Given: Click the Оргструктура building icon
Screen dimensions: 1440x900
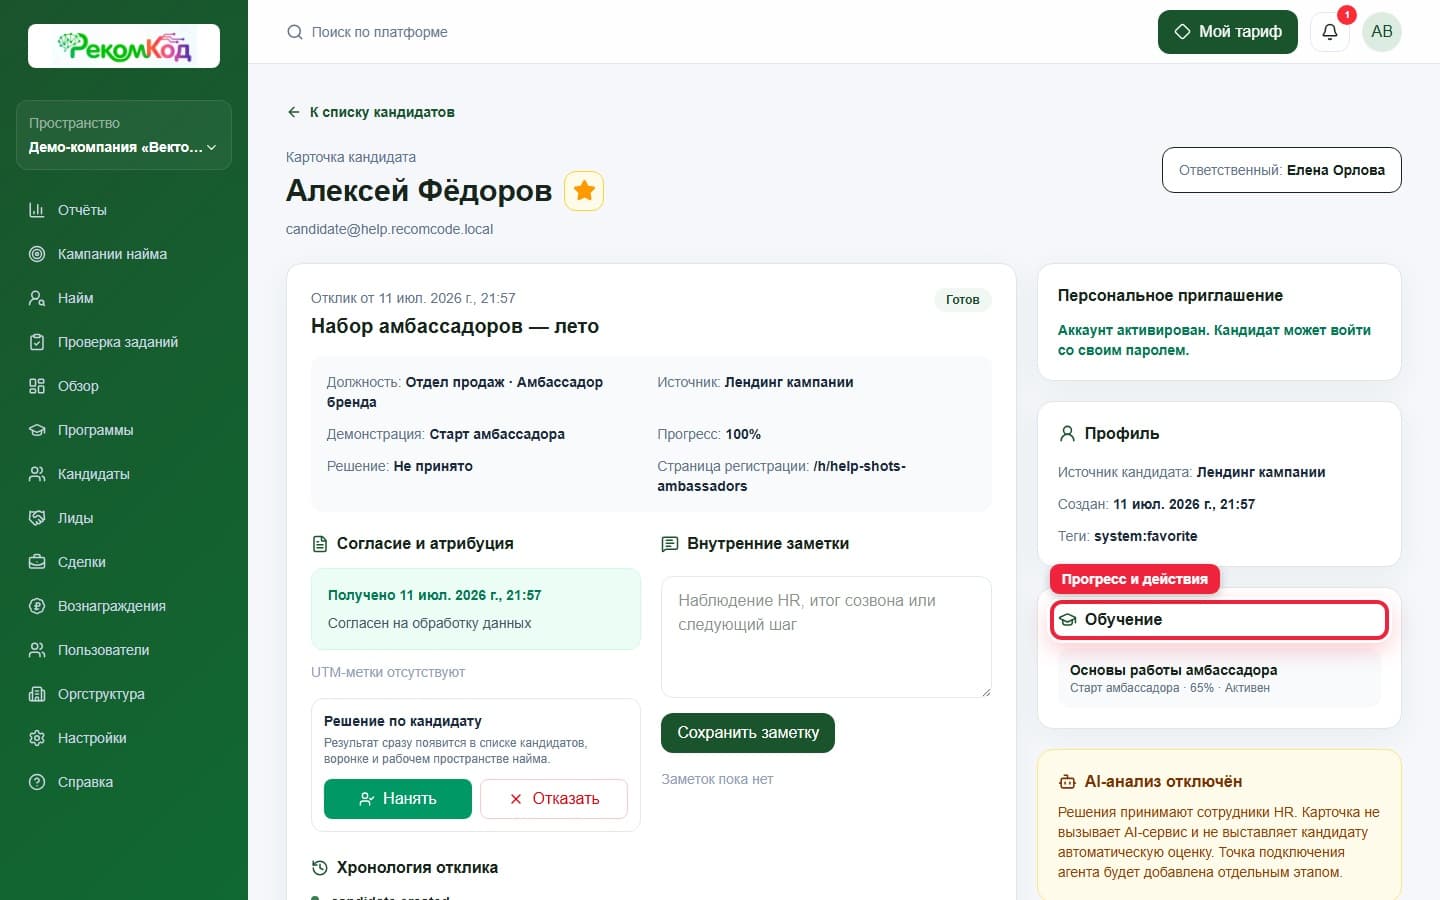Looking at the screenshot, I should click(x=37, y=694).
